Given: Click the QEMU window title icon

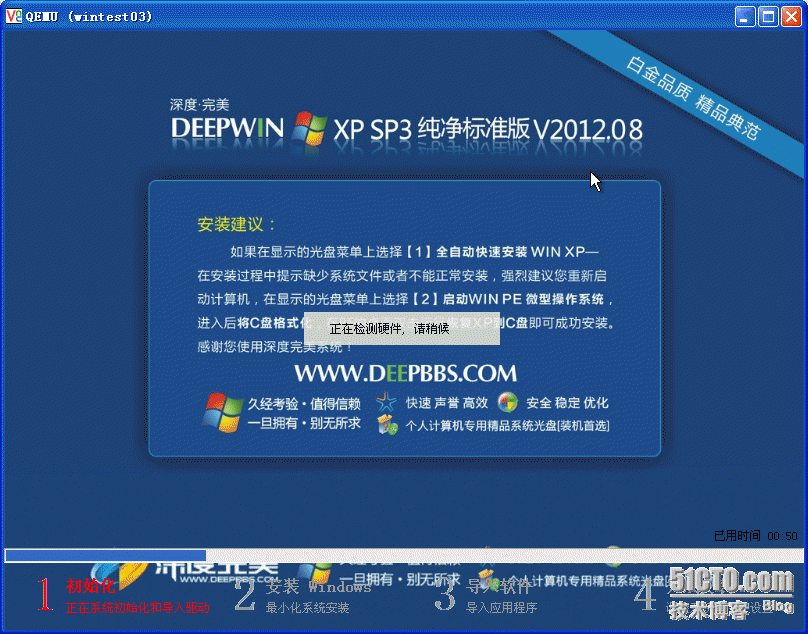Looking at the screenshot, I should pos(13,16).
